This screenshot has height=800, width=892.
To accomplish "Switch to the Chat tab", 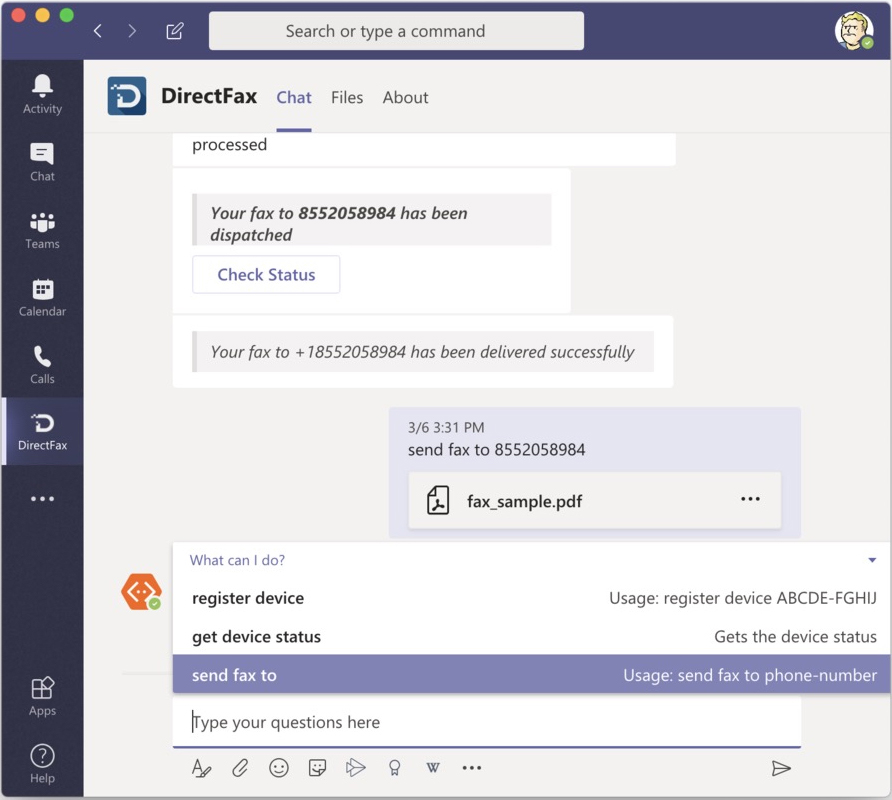I will pyautogui.click(x=294, y=98).
